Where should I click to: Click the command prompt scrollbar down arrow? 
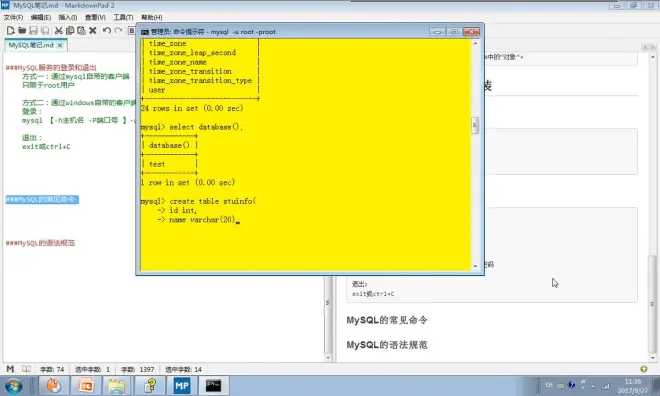click(475, 266)
